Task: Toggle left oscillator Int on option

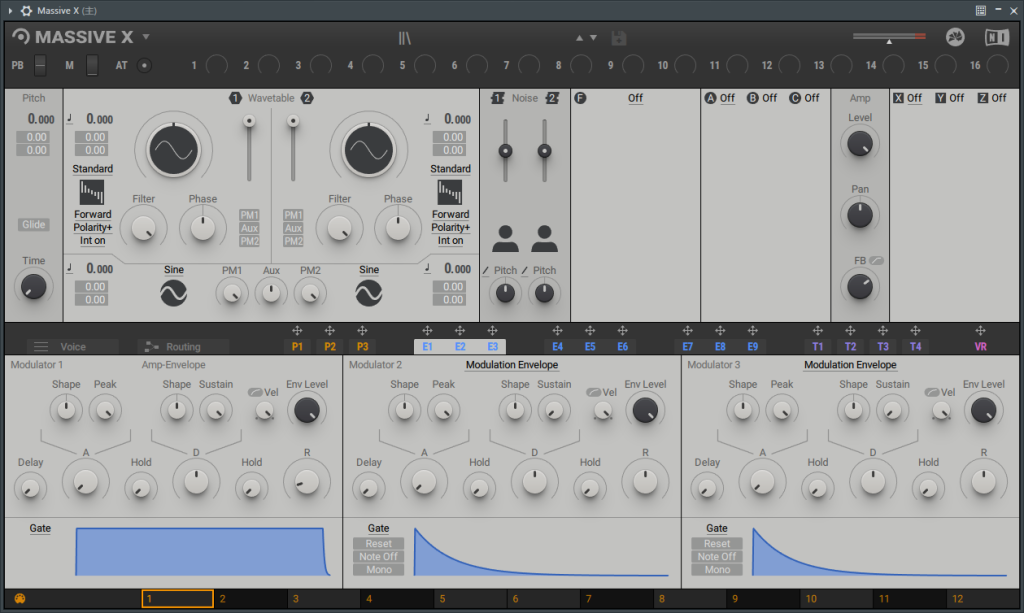Action: tap(93, 240)
